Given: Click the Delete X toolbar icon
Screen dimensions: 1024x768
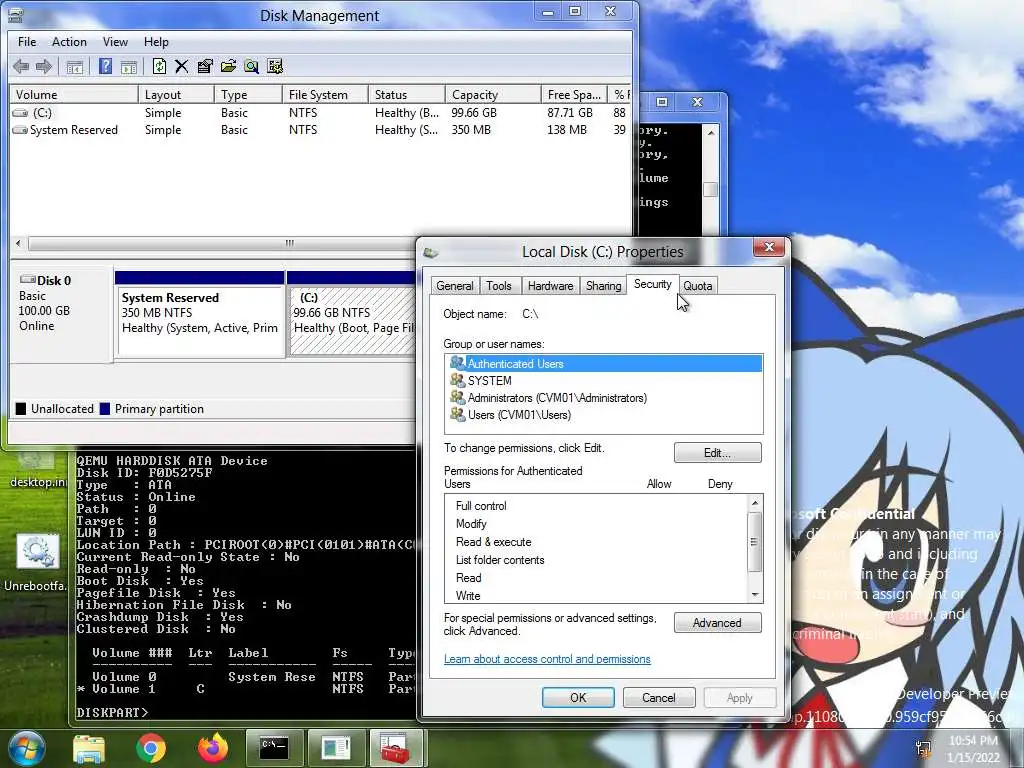Looking at the screenshot, I should pos(182,66).
